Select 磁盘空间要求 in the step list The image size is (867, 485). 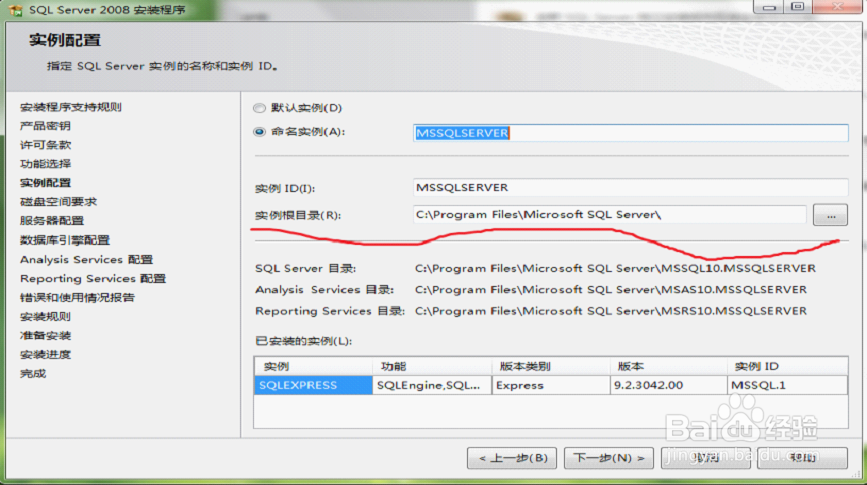tap(58, 202)
